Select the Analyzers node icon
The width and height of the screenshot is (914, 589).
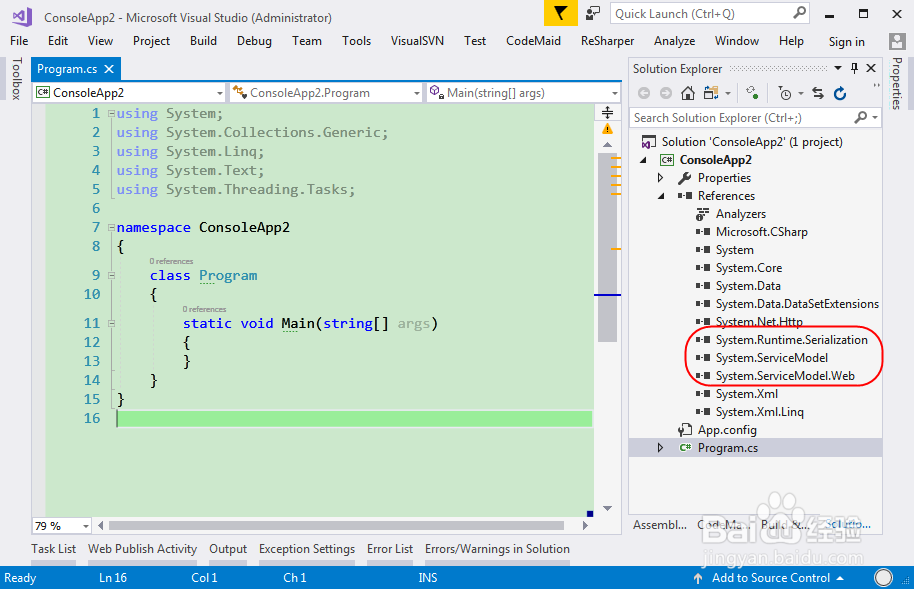(x=702, y=214)
